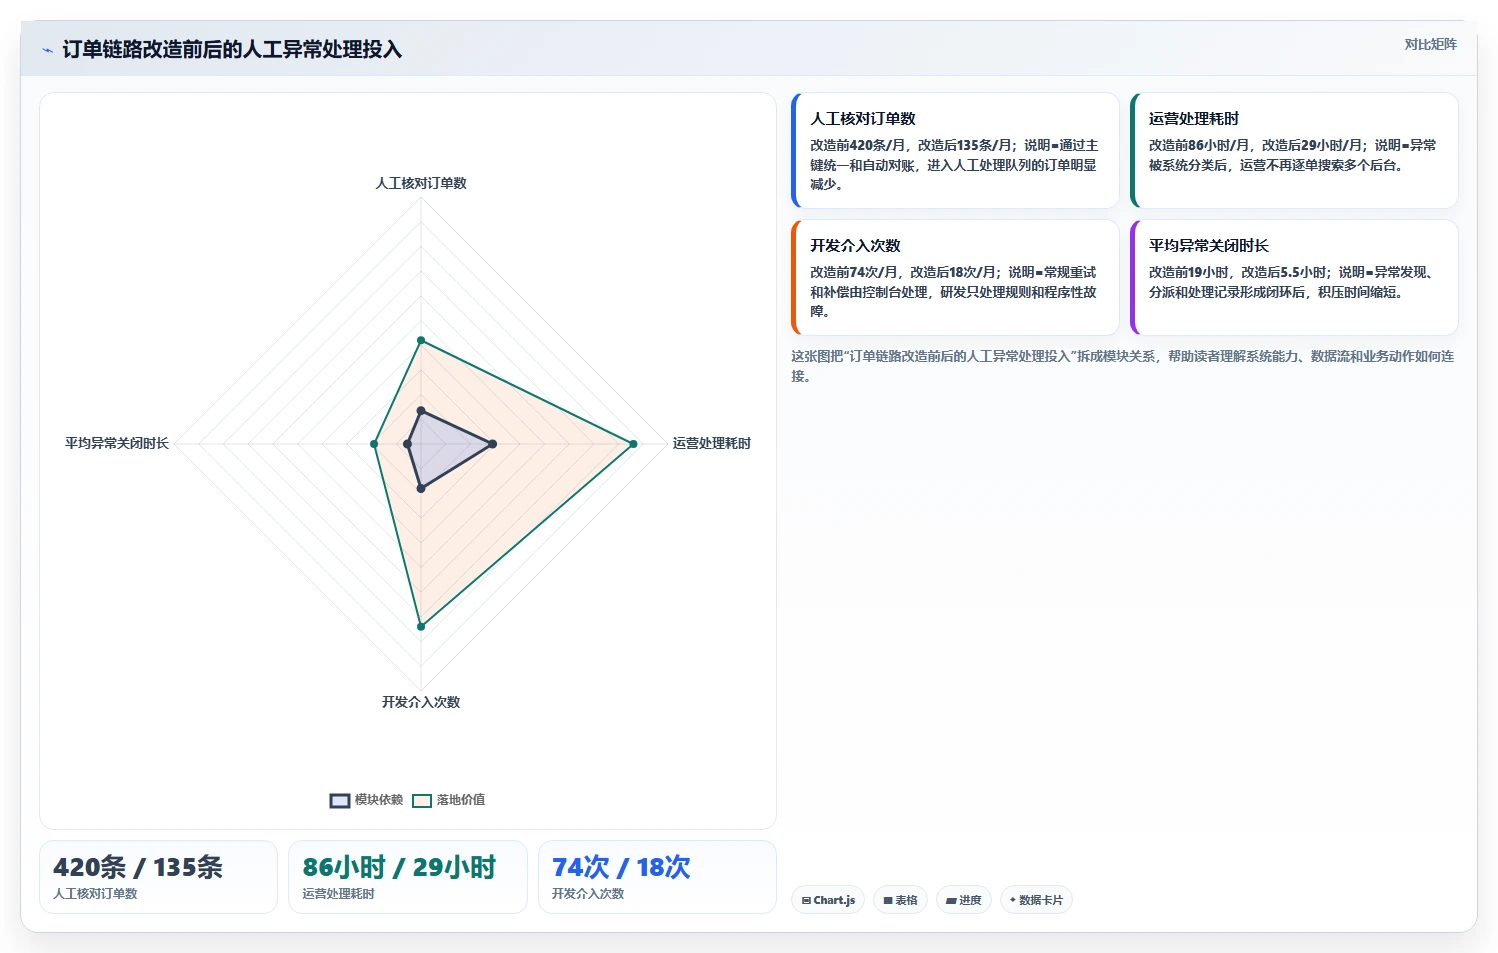This screenshot has height=953, width=1498.
Task: Click the 平均异常关闭时长 card heading
Action: point(1209,246)
